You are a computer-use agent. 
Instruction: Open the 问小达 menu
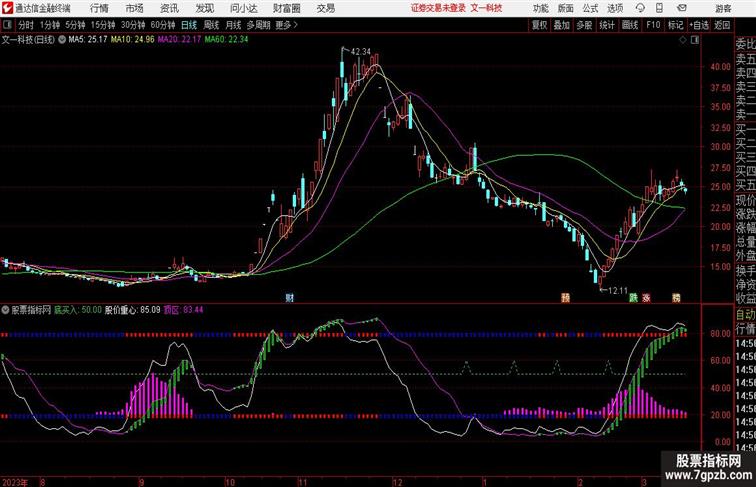pos(243,8)
